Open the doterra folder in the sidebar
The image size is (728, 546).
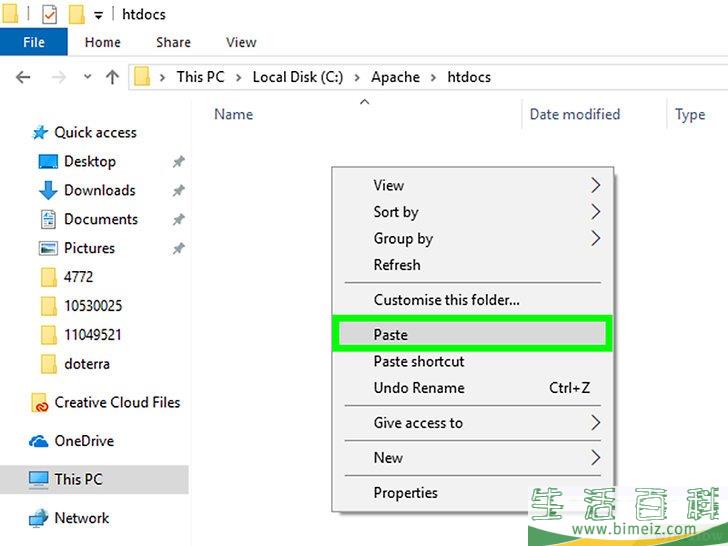(87, 364)
